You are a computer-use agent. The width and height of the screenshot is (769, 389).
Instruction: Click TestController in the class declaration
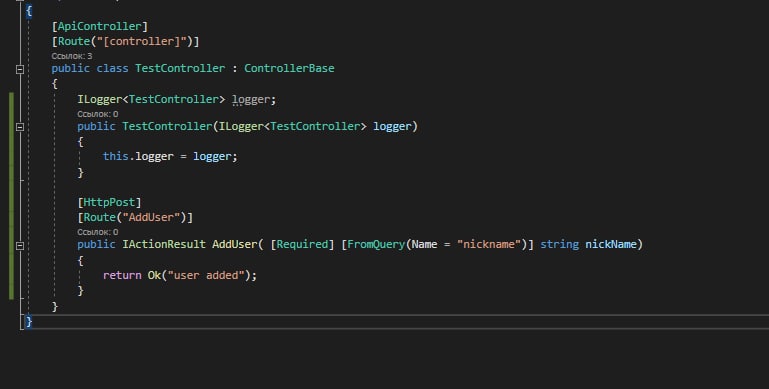click(180, 68)
